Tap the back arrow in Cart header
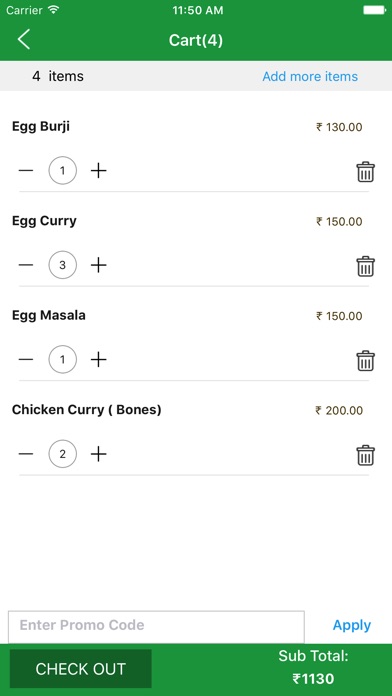Screen dimensions: 392x696 [x=24, y=40]
